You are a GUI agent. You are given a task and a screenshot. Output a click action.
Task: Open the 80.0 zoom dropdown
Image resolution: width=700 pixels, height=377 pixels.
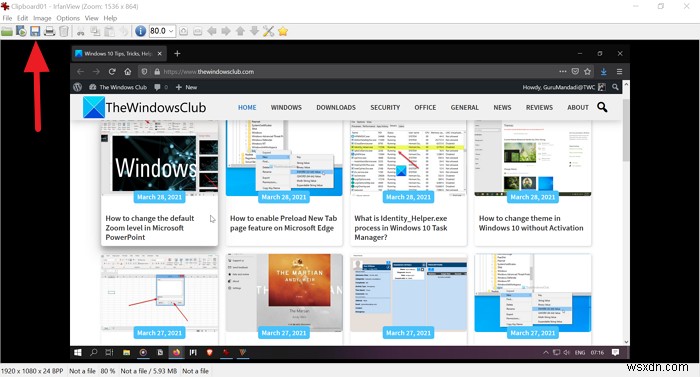coord(171,31)
